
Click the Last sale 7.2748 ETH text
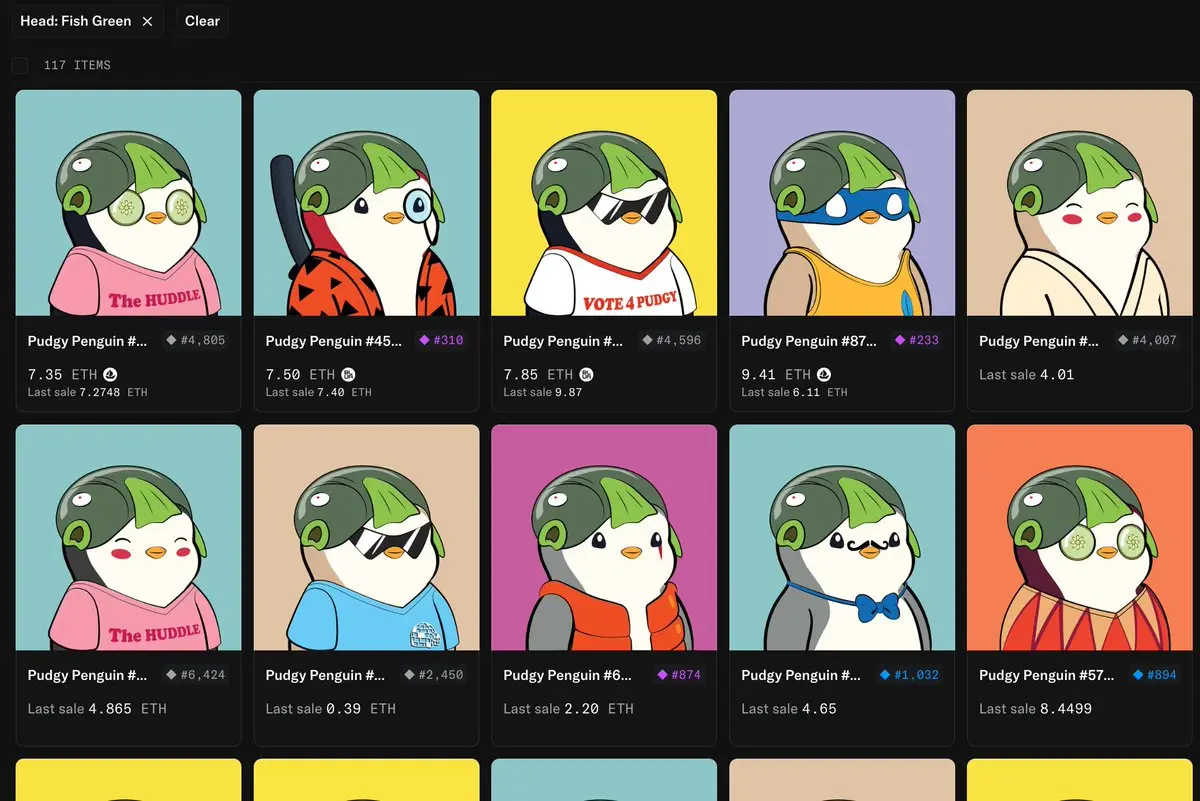[x=88, y=392]
